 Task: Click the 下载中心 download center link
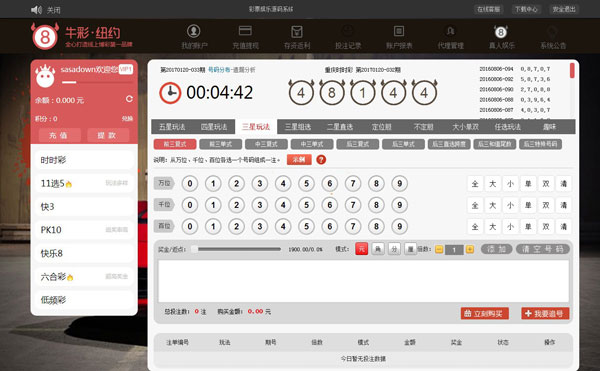coord(526,9)
